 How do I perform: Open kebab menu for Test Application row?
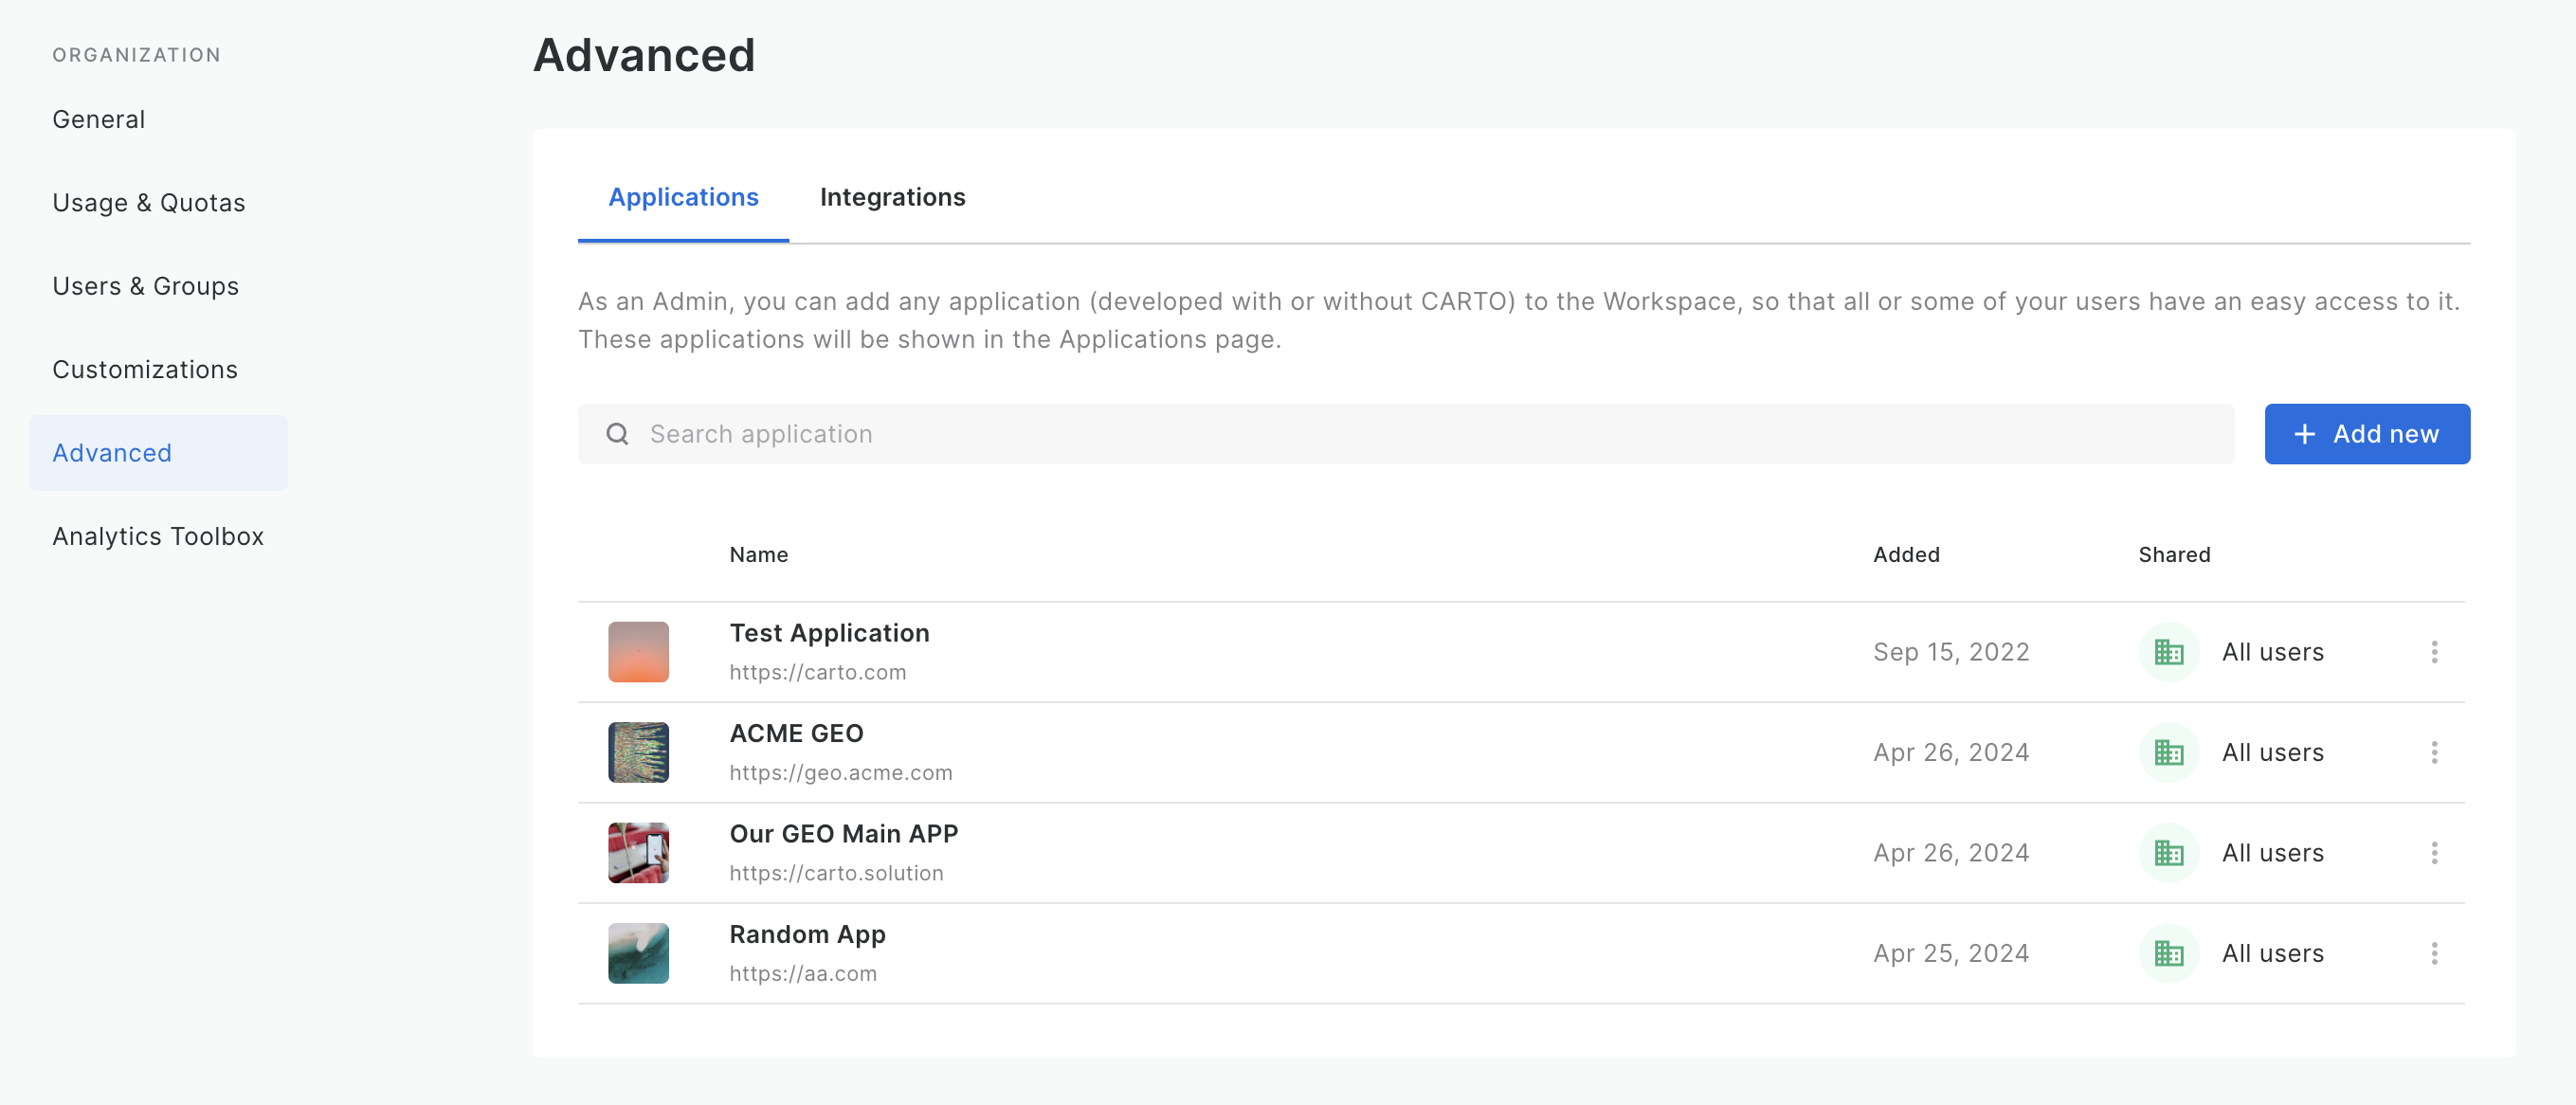pos(2434,652)
